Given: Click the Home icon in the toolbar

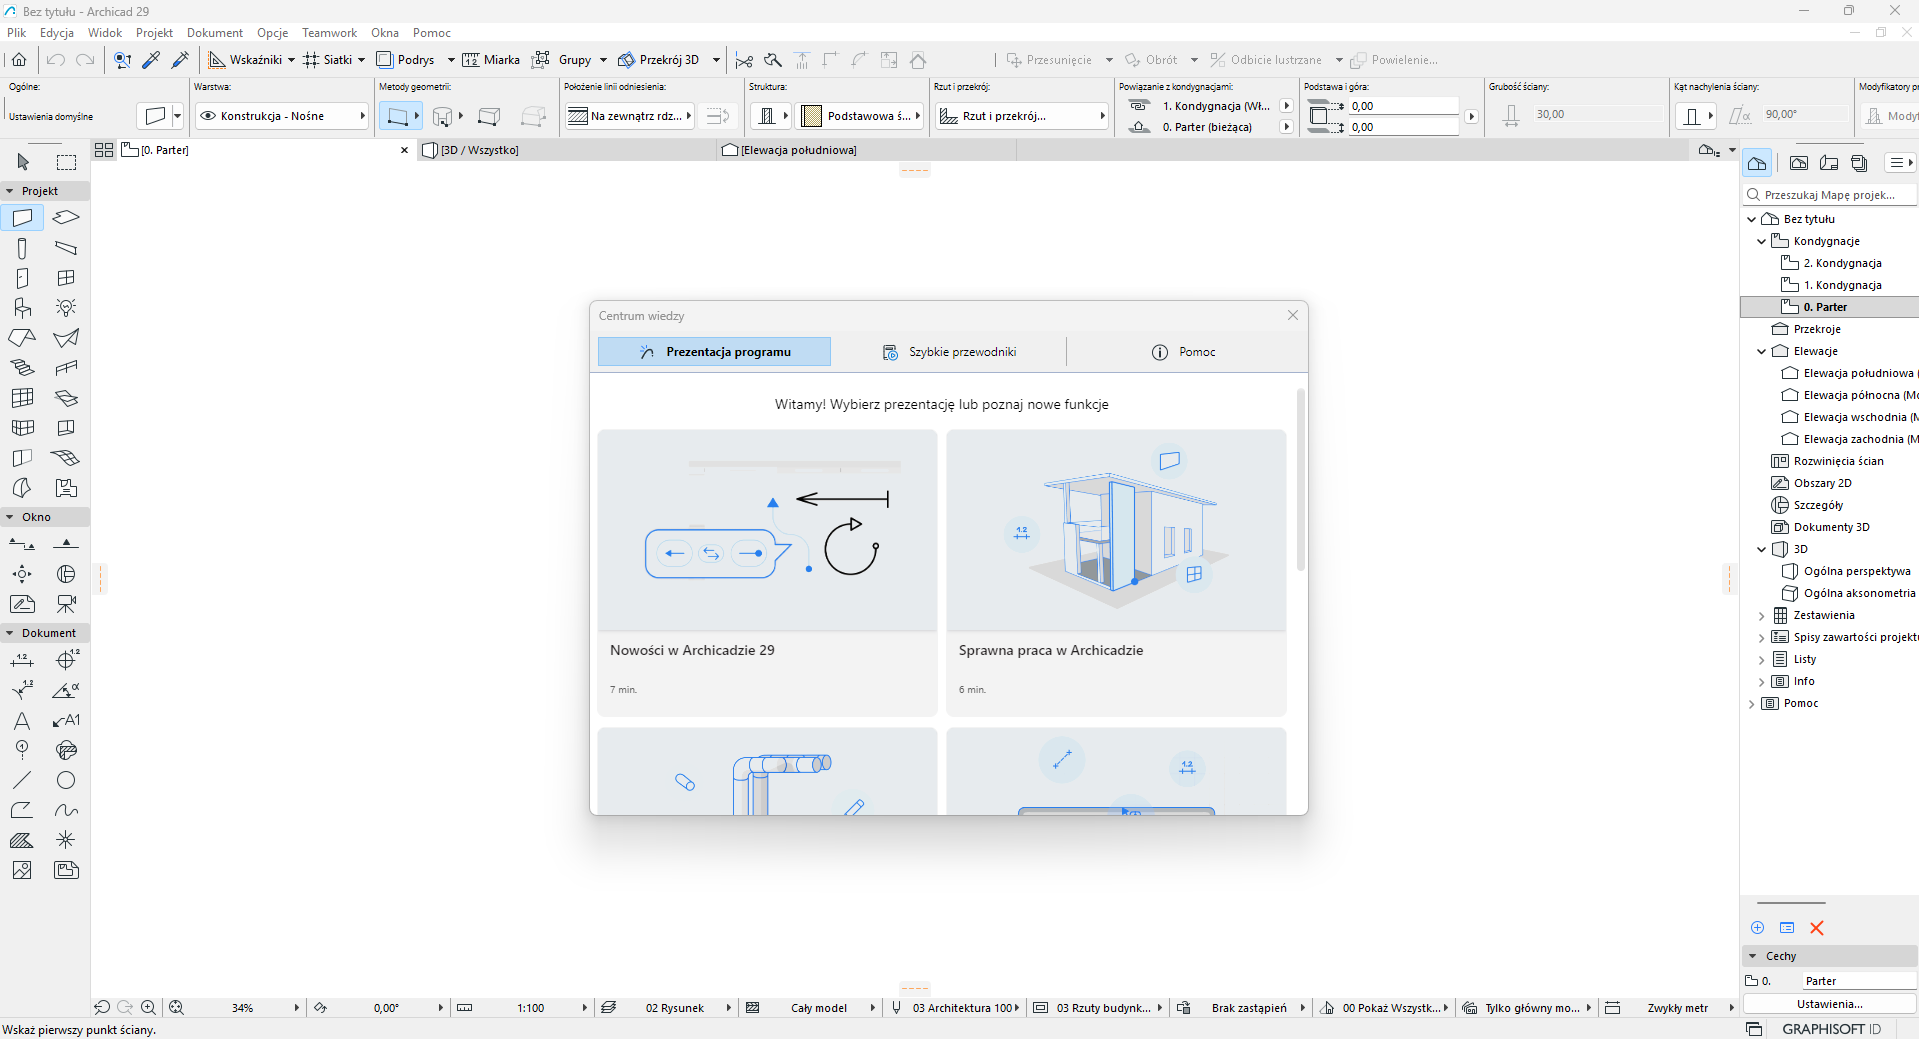Looking at the screenshot, I should (x=19, y=60).
